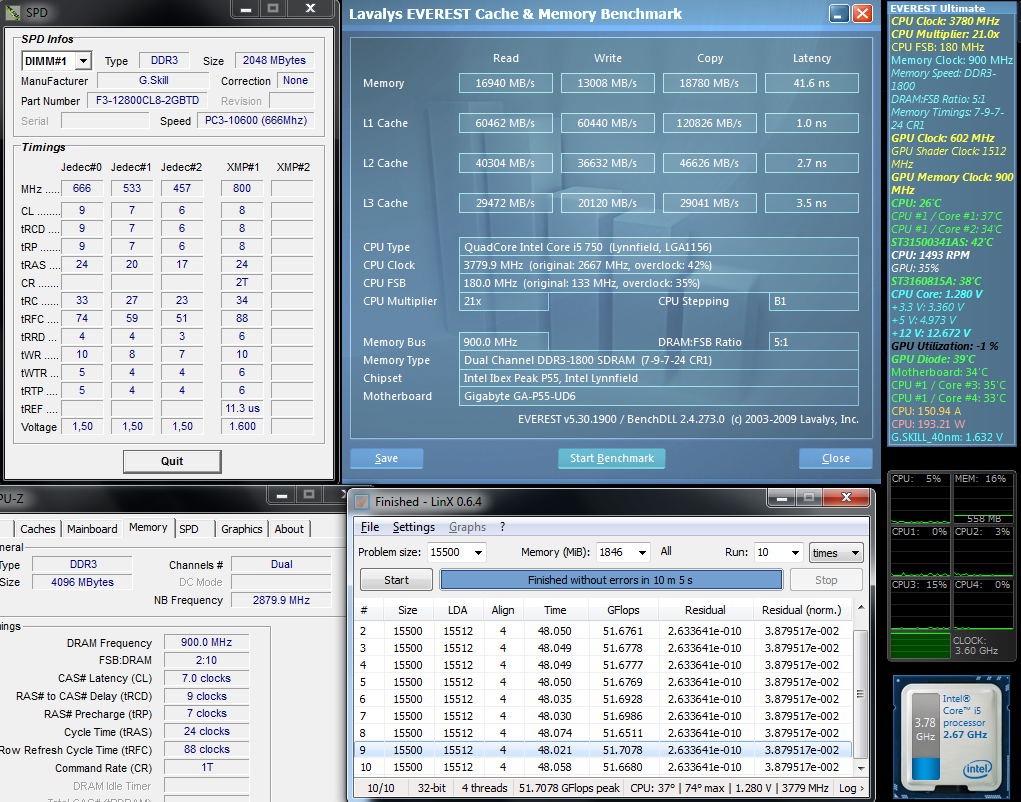Viewport: 1021px width, 802px height.
Task: Click the CPU Clock 3780 MHz sidebar line
Action: tap(945, 21)
